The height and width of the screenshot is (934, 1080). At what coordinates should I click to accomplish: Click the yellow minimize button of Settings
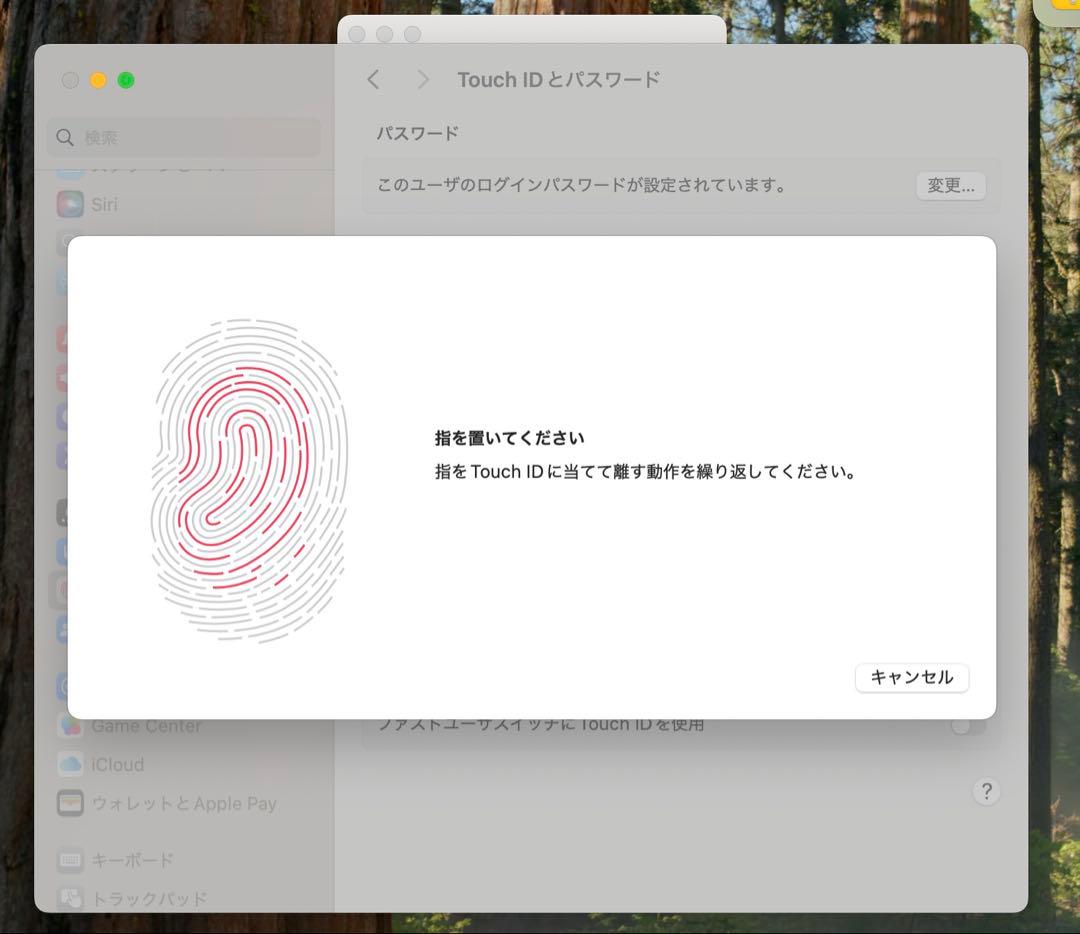point(98,81)
